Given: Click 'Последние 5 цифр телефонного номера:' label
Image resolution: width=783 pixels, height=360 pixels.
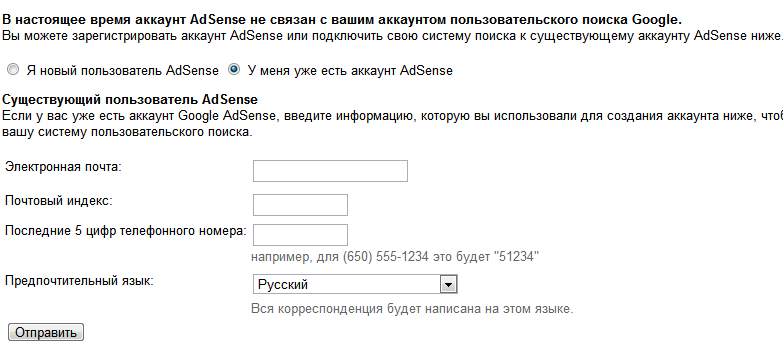Looking at the screenshot, I should [x=126, y=231].
